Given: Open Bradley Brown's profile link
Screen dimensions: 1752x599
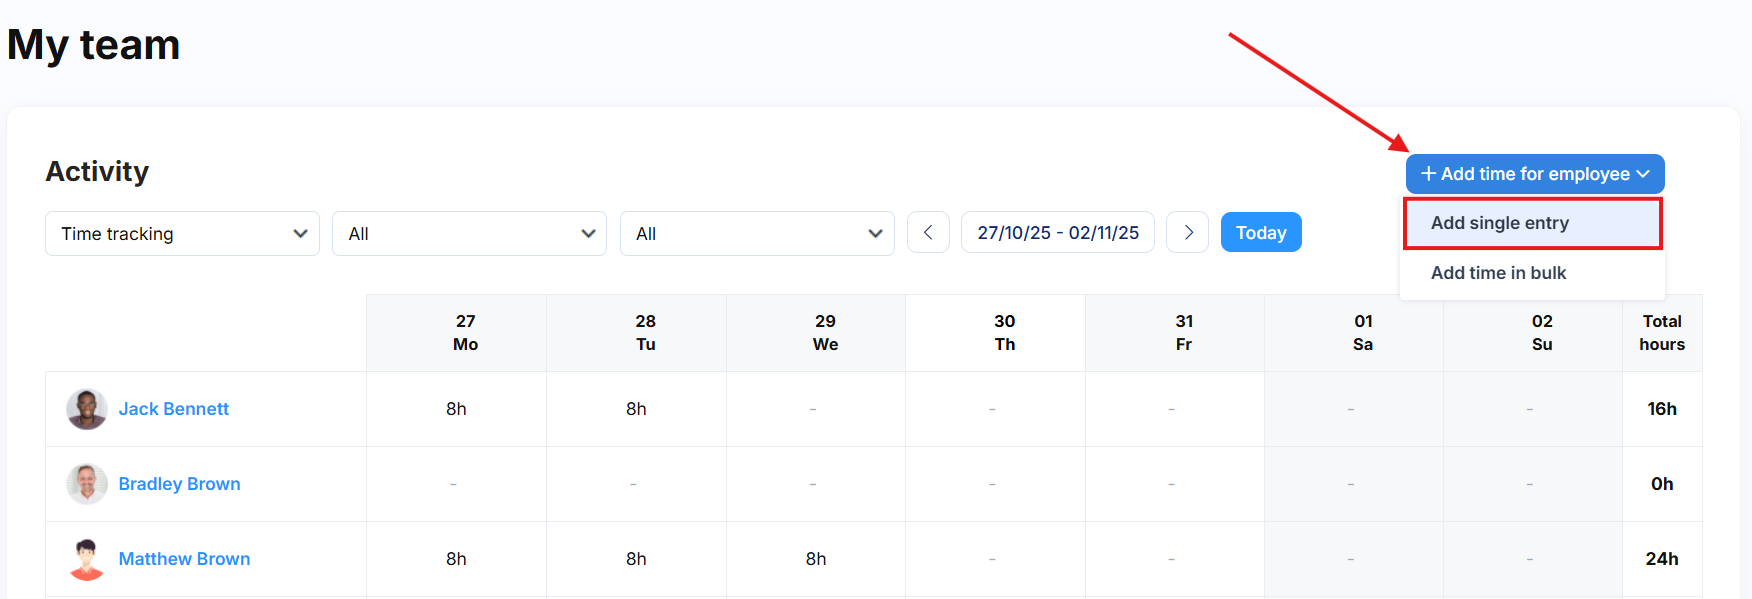Looking at the screenshot, I should tap(179, 484).
